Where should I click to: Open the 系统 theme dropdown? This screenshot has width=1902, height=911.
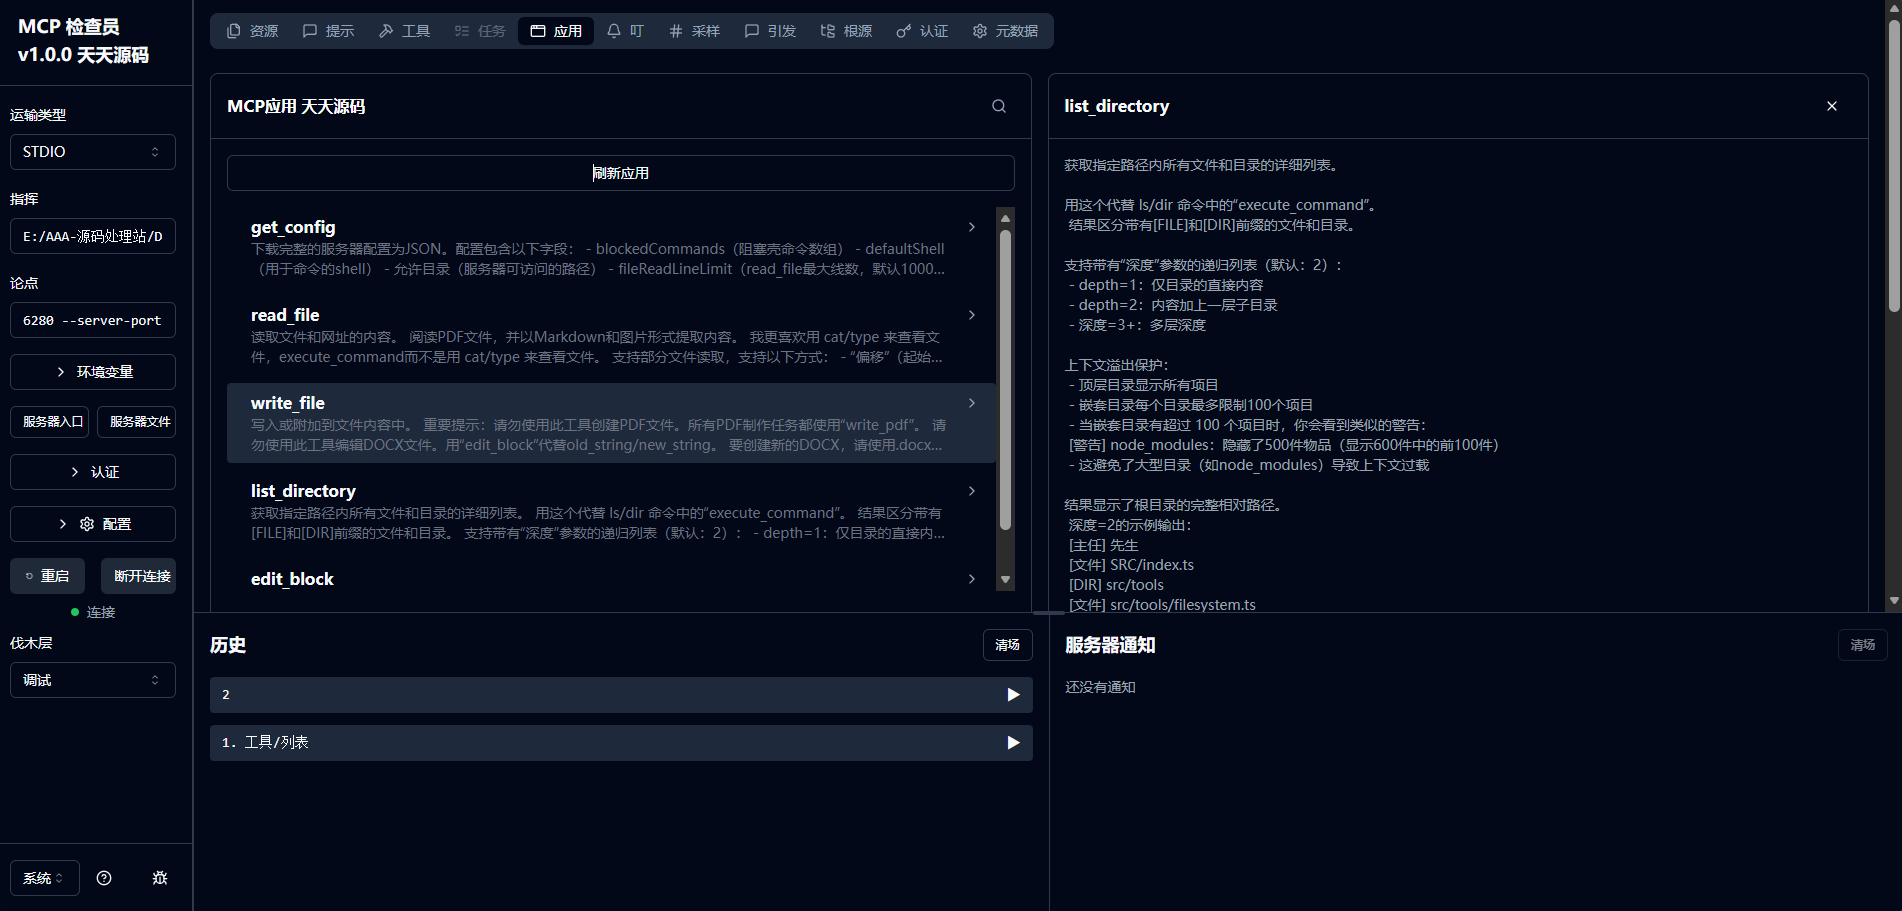[x=45, y=878]
